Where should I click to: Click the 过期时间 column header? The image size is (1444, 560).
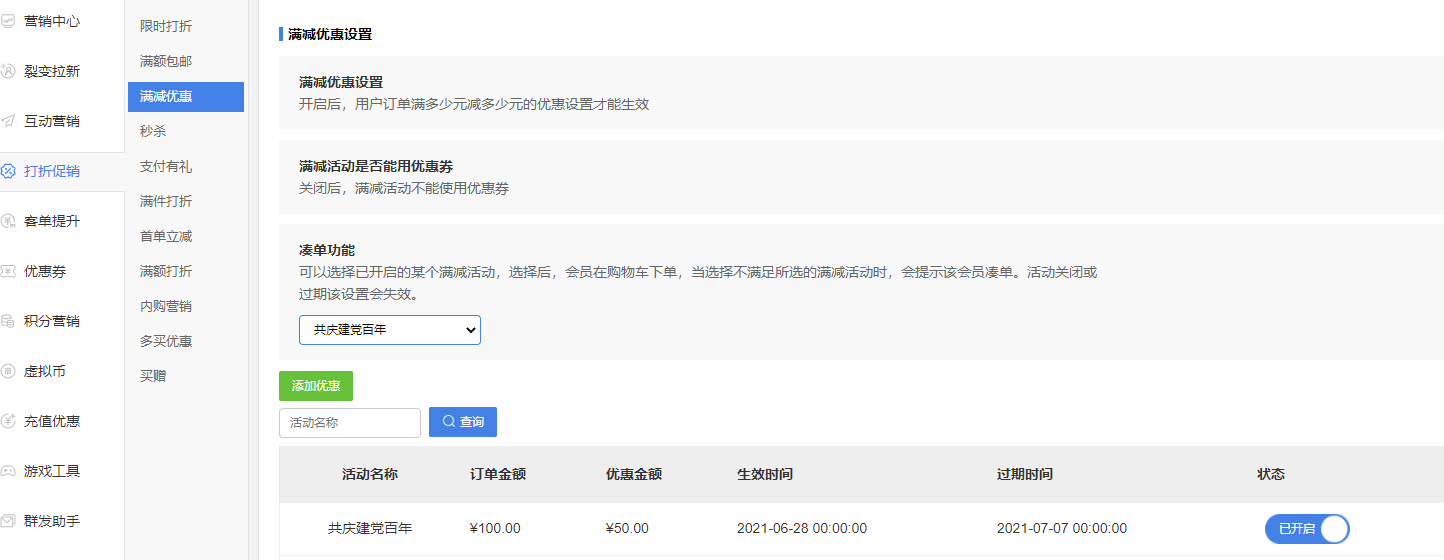1025,474
